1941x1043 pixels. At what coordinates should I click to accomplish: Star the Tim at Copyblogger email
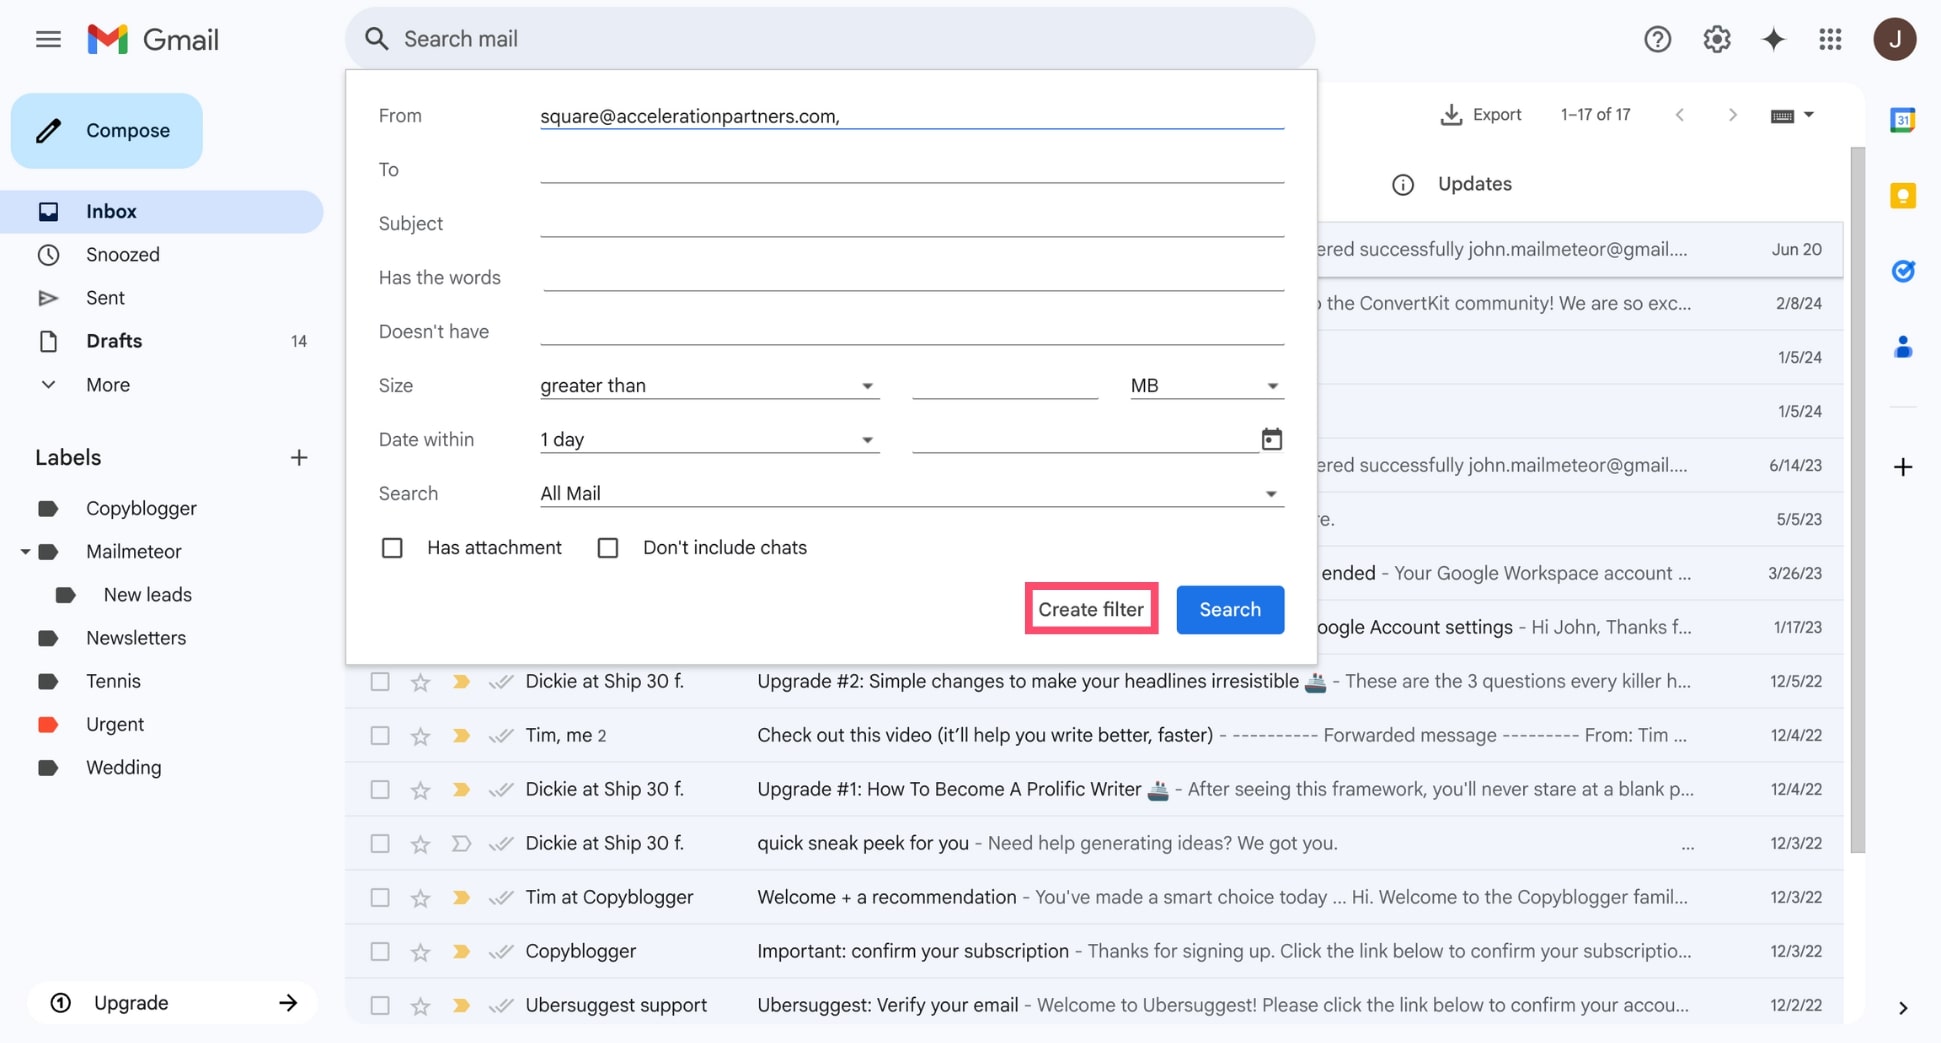click(420, 898)
